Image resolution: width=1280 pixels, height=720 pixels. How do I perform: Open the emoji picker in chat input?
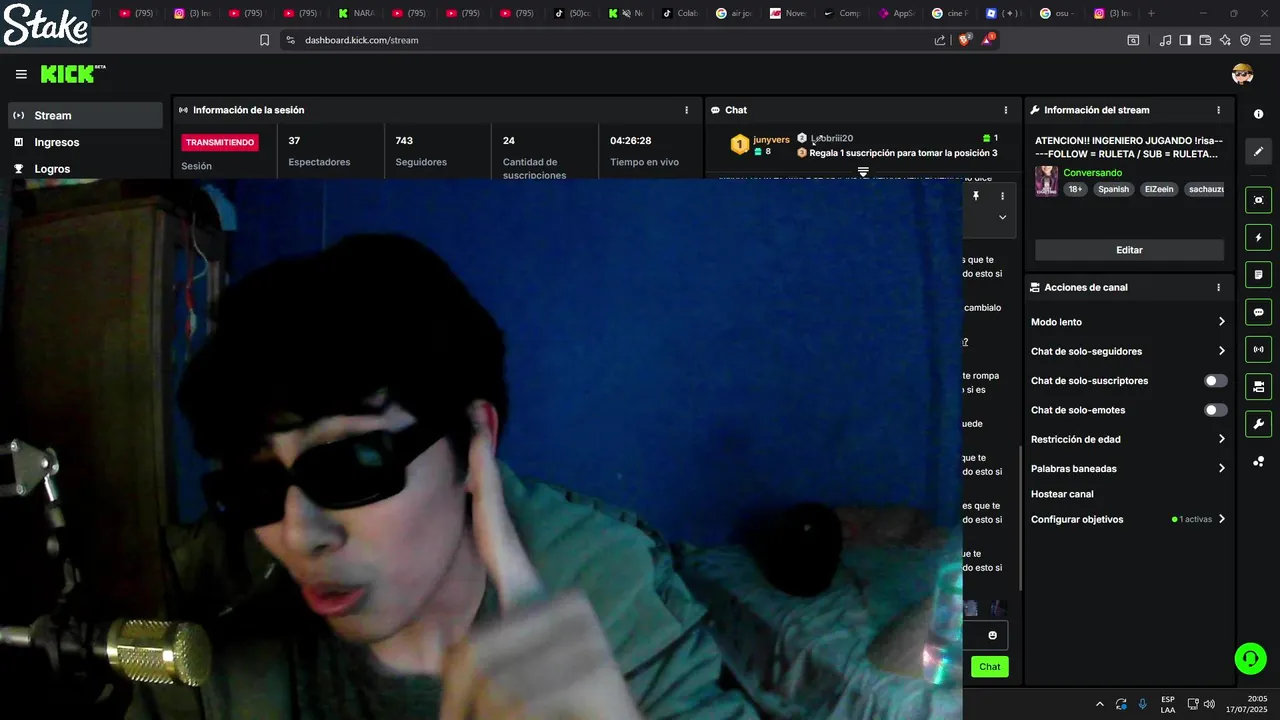(x=992, y=635)
